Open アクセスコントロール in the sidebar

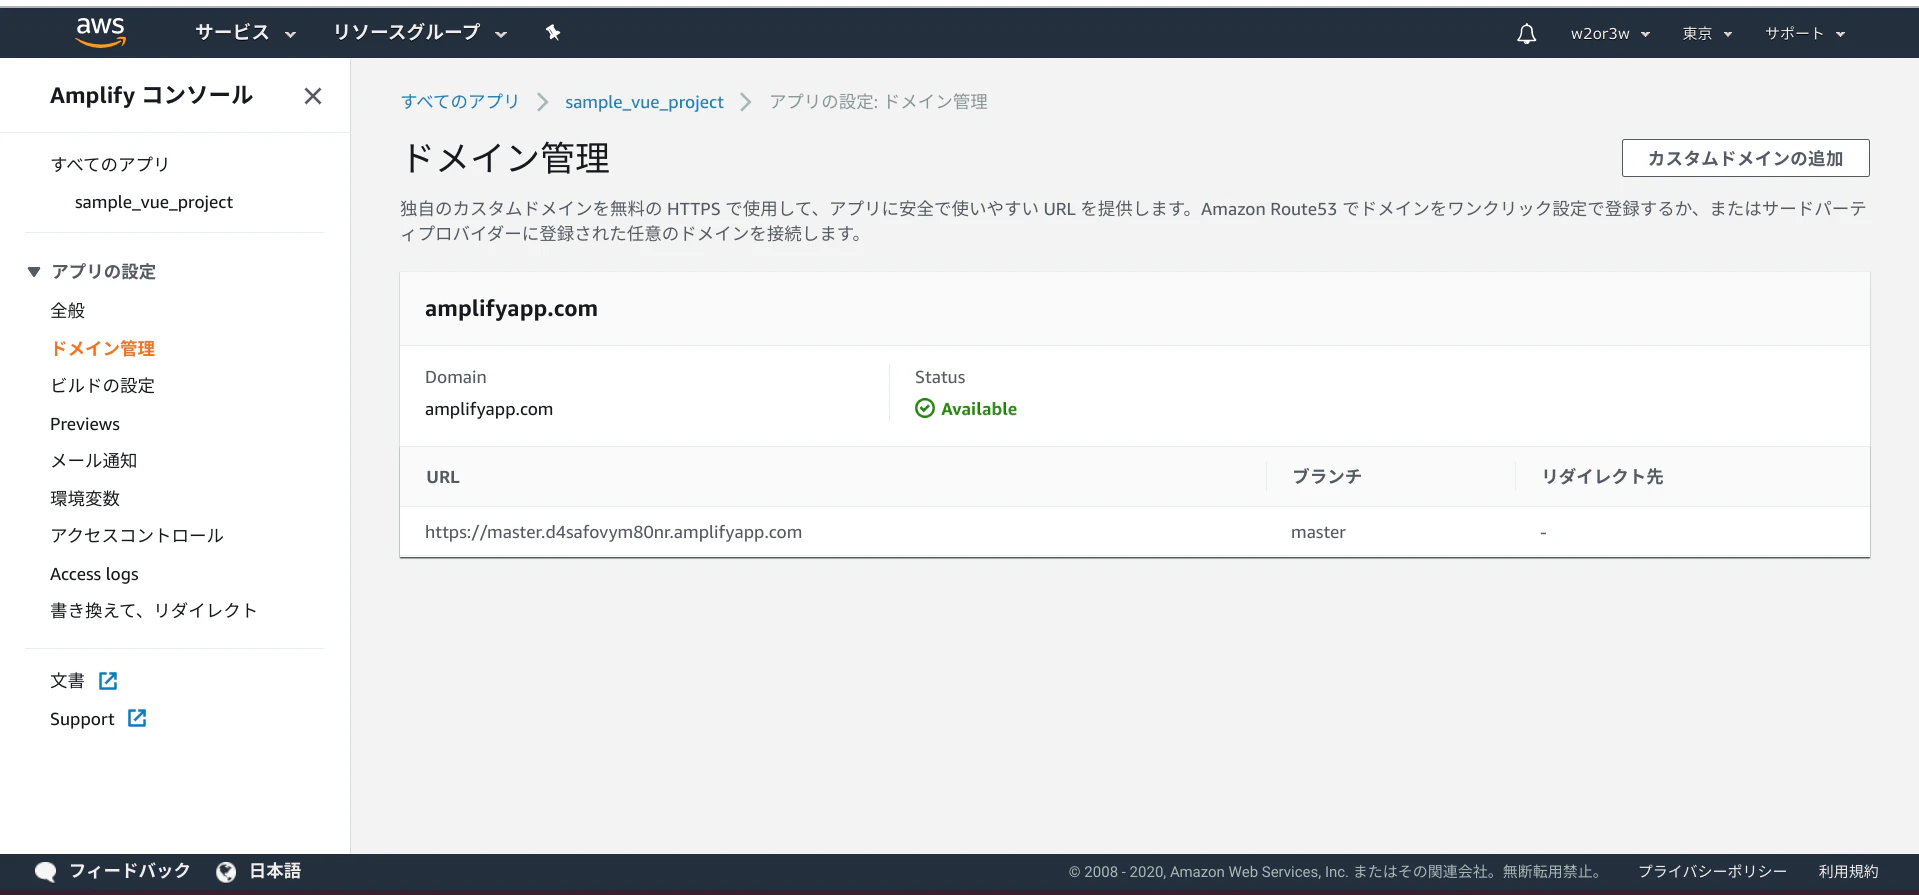[x=137, y=536]
